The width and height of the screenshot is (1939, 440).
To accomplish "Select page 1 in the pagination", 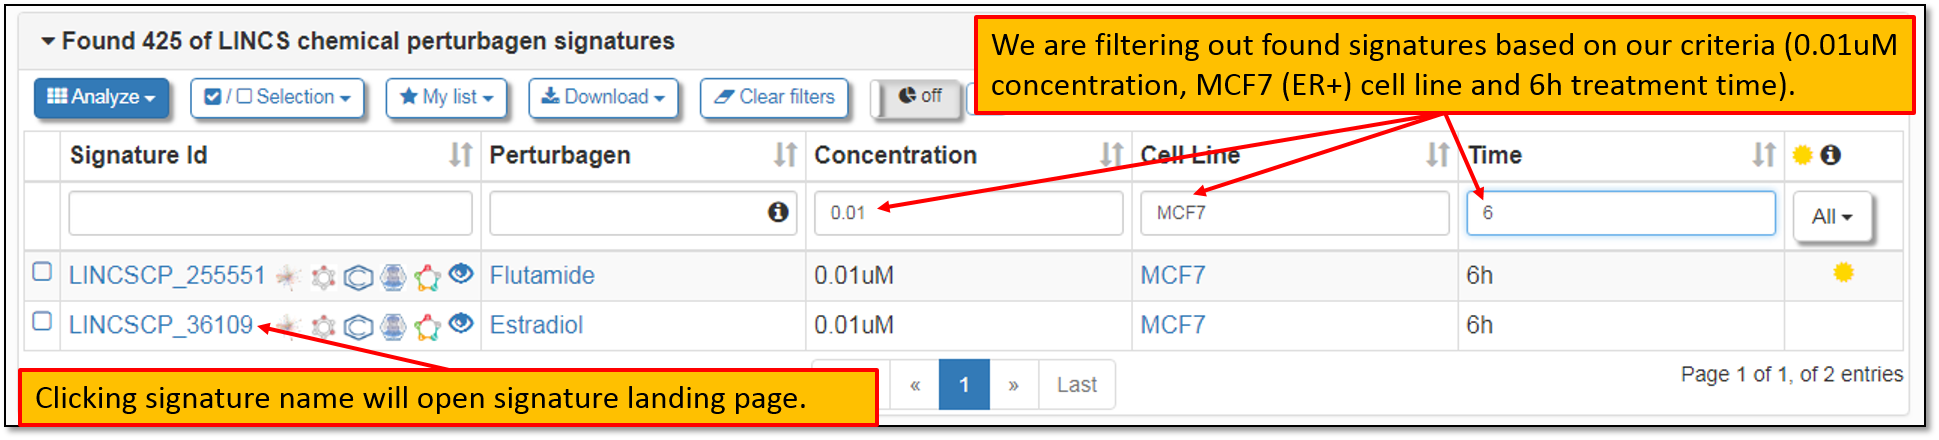I will (x=964, y=385).
